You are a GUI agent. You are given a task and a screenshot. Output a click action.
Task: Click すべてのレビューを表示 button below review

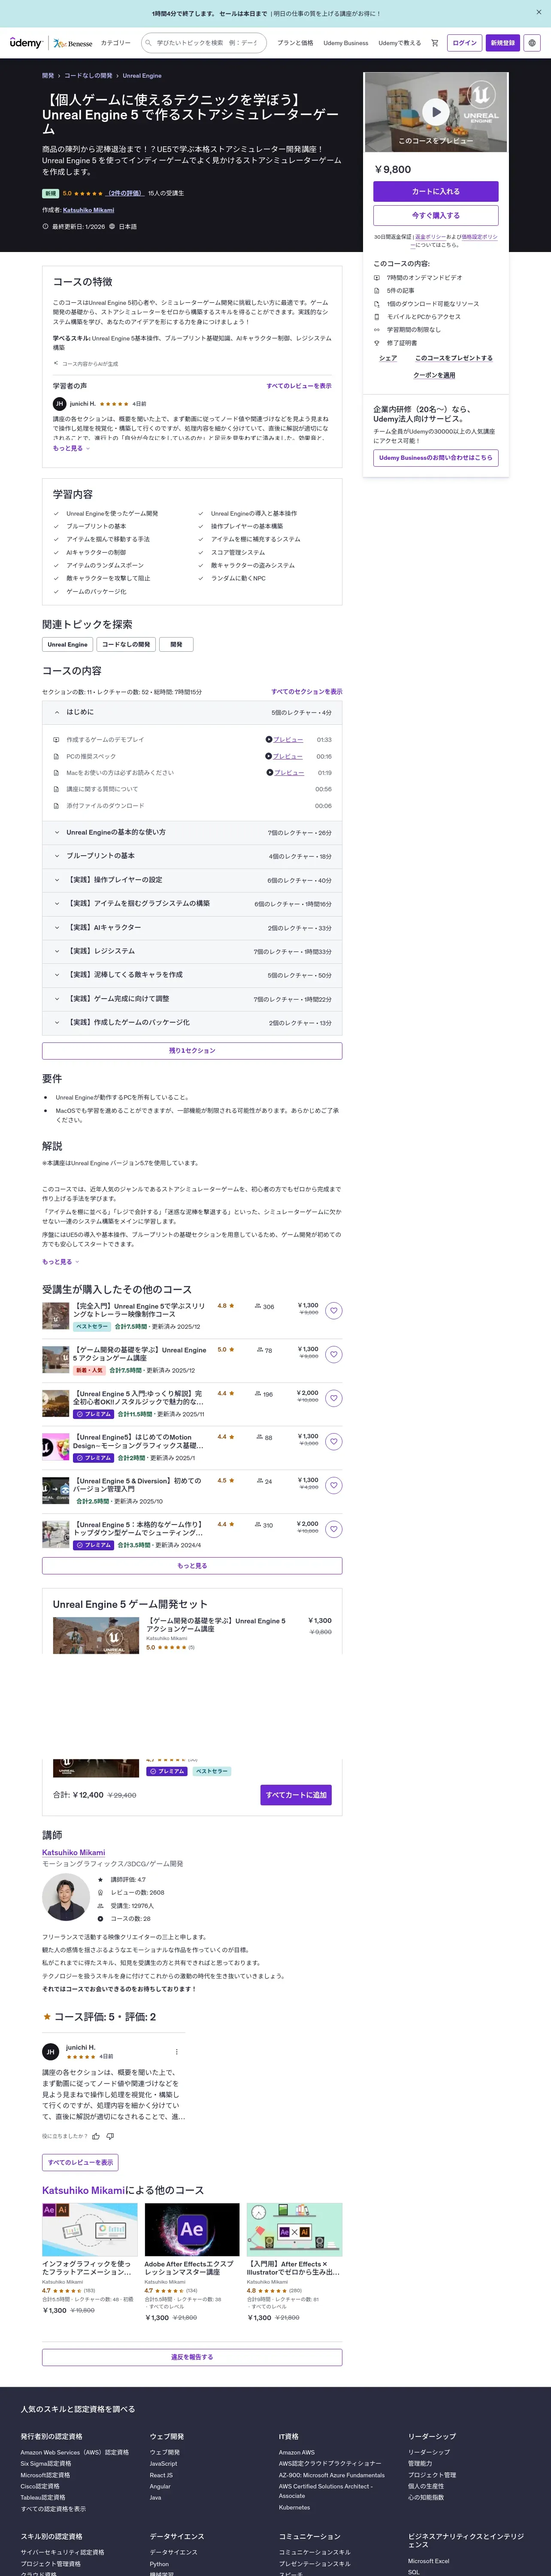[x=80, y=2162]
